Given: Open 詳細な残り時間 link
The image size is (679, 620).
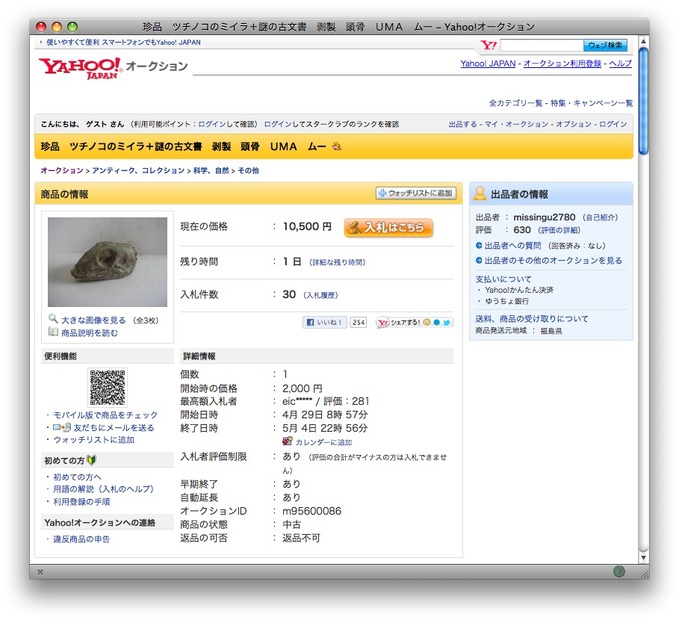Looking at the screenshot, I should coord(337,262).
